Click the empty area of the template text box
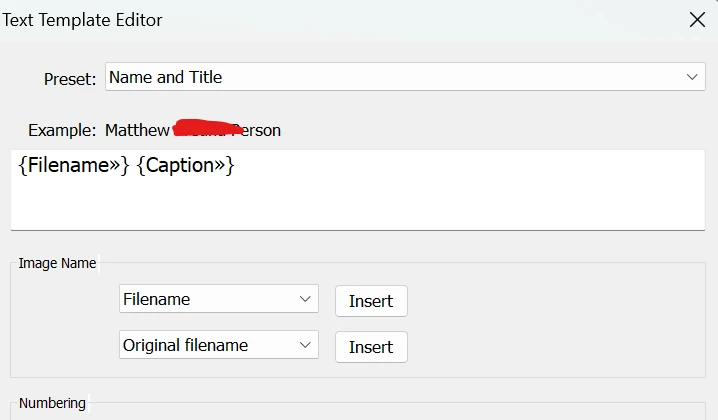This screenshot has width=718, height=420. [360, 204]
